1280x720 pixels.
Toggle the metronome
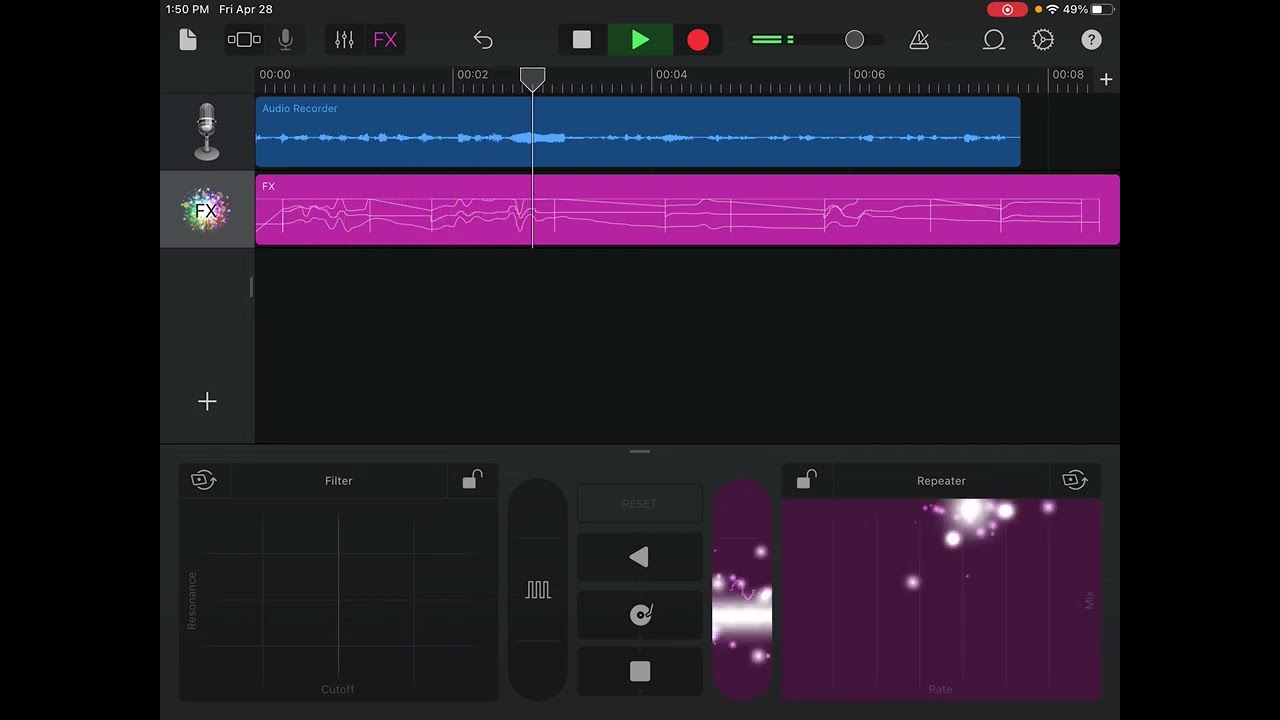click(919, 40)
